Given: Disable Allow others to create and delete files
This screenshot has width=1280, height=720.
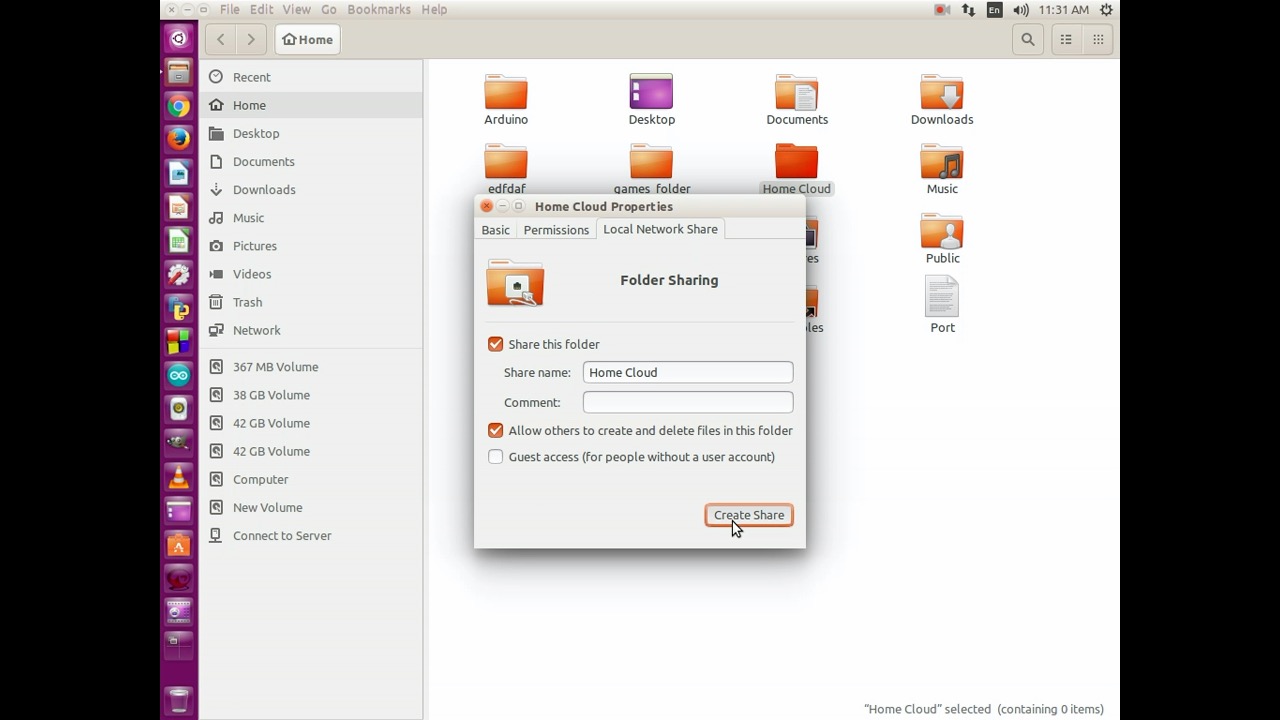Looking at the screenshot, I should click(495, 430).
